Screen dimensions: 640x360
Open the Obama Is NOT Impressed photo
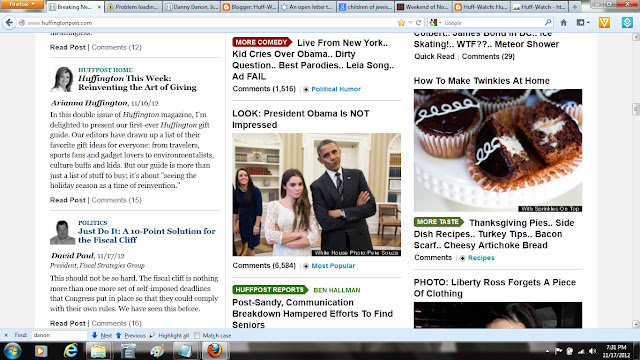[317, 195]
